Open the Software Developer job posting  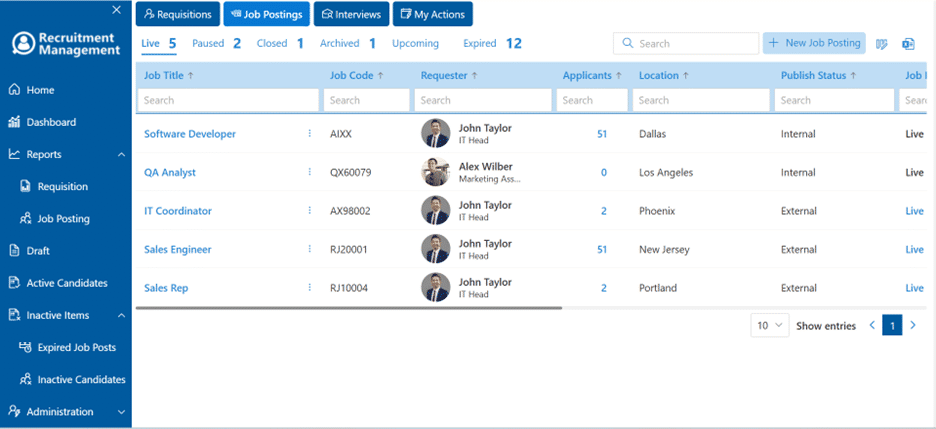click(190, 134)
